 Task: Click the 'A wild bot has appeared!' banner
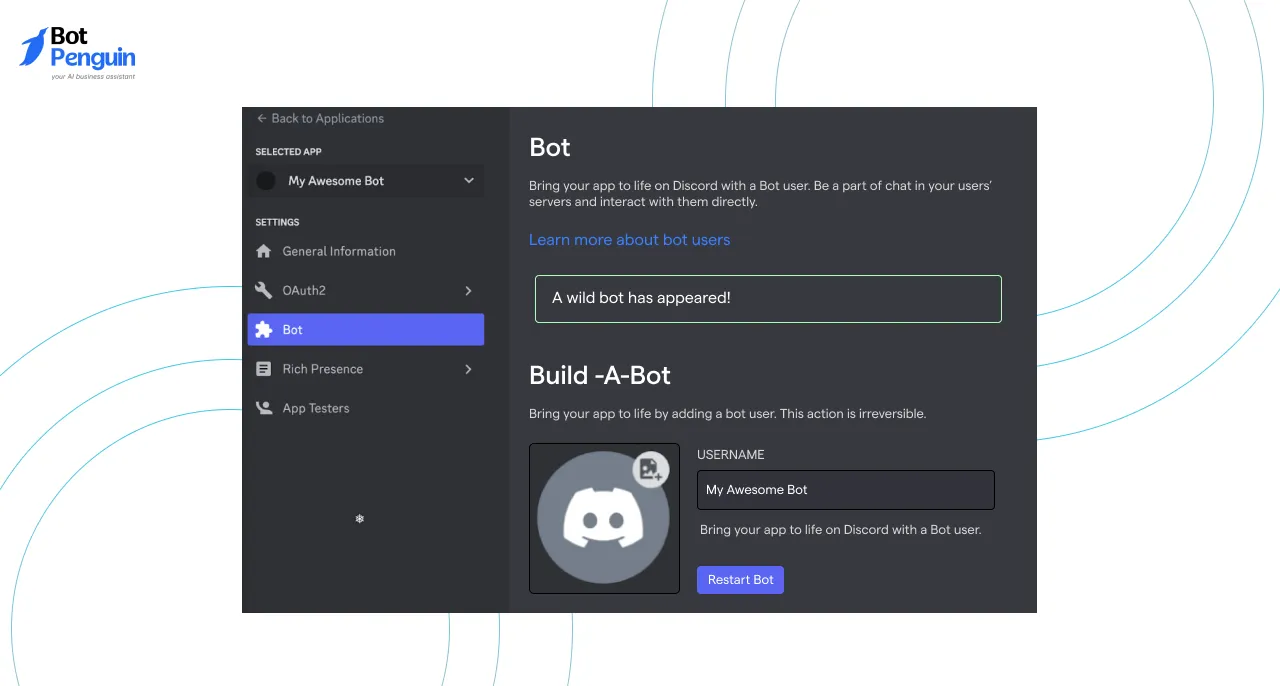tap(768, 298)
